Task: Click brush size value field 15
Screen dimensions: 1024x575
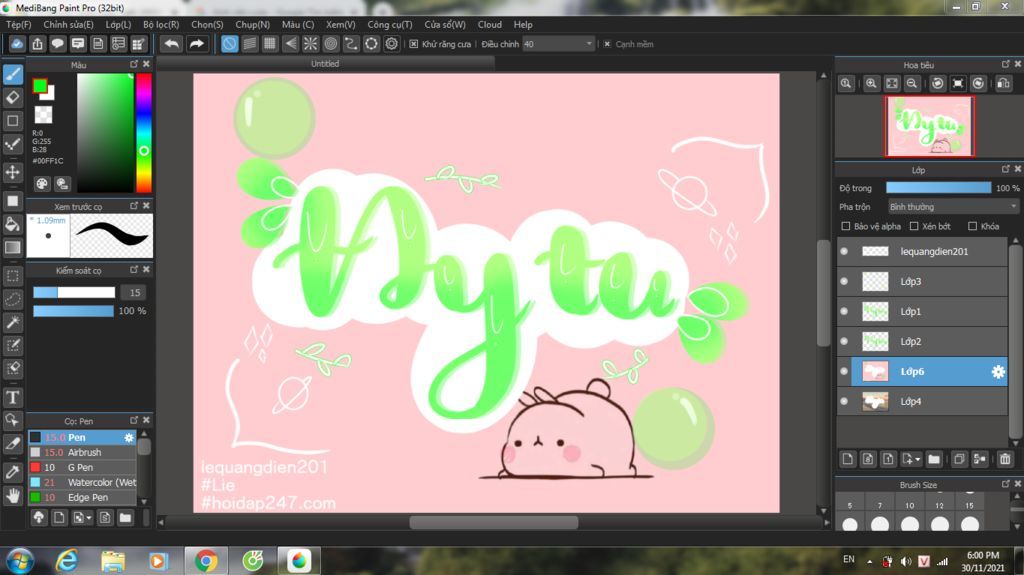Action: [134, 292]
